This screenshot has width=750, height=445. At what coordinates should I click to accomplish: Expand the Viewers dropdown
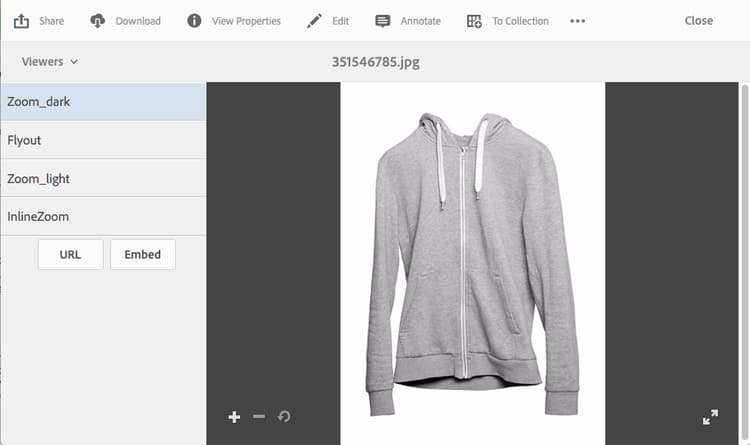point(50,62)
